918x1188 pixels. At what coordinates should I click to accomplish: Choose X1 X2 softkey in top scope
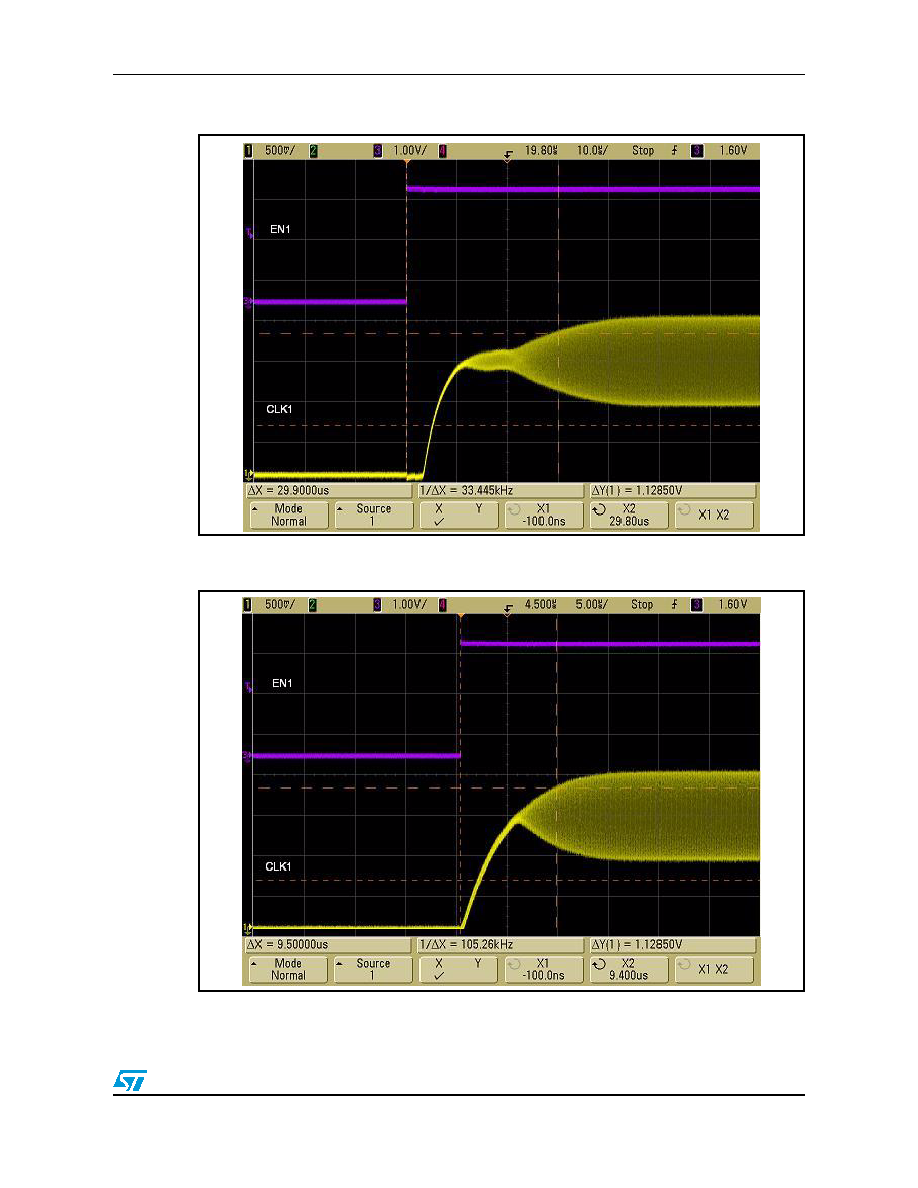tap(714, 515)
